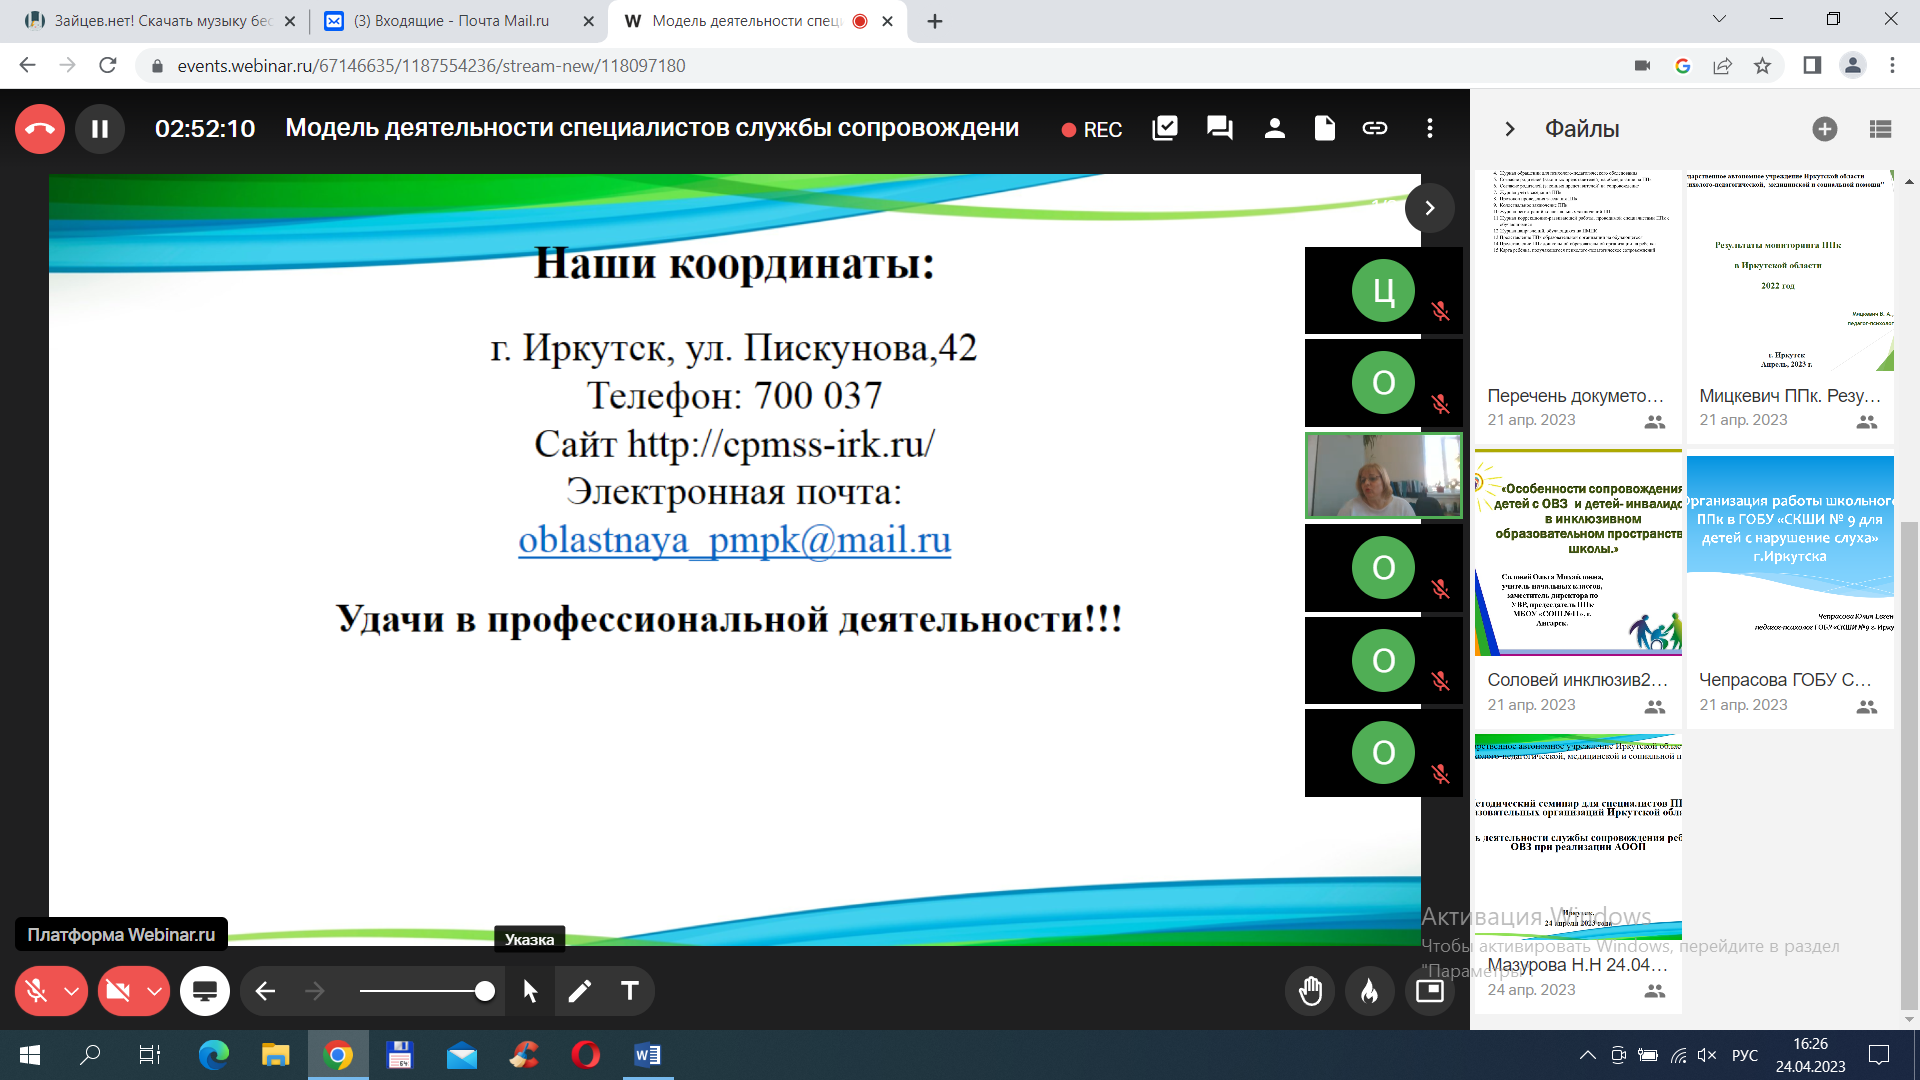Click the camera-in-use indicator in address bar
The width and height of the screenshot is (1920, 1080).
click(x=1642, y=65)
